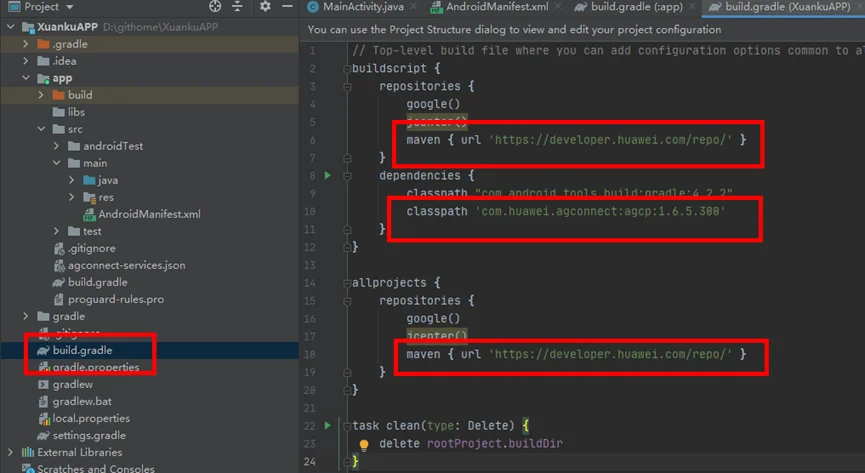Expand the gradle folder in project root
The height and width of the screenshot is (473, 865).
pyautogui.click(x=25, y=316)
